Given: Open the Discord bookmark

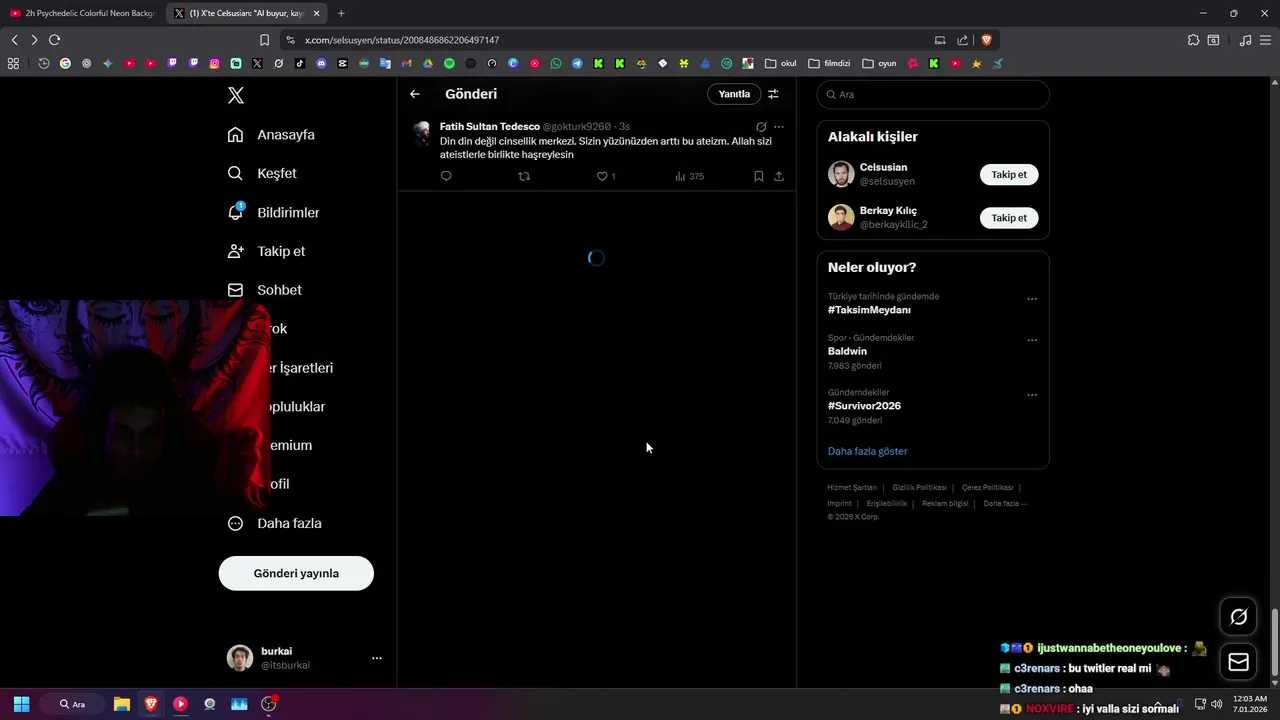Looking at the screenshot, I should point(321,63).
